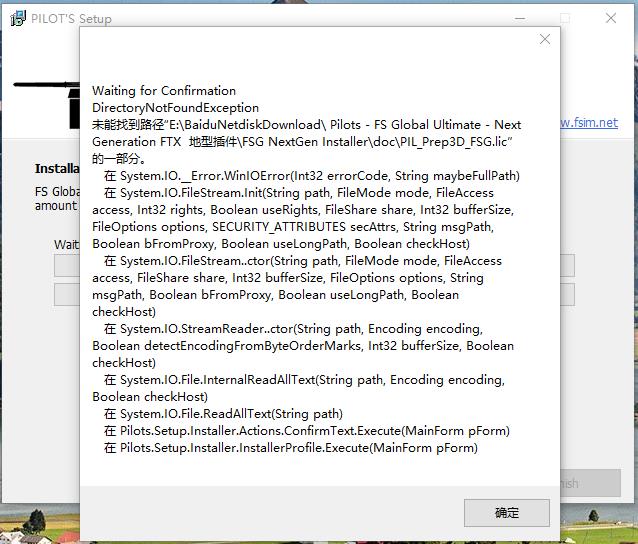Click the 'Waiting for Confirmation' text line

(x=164, y=90)
